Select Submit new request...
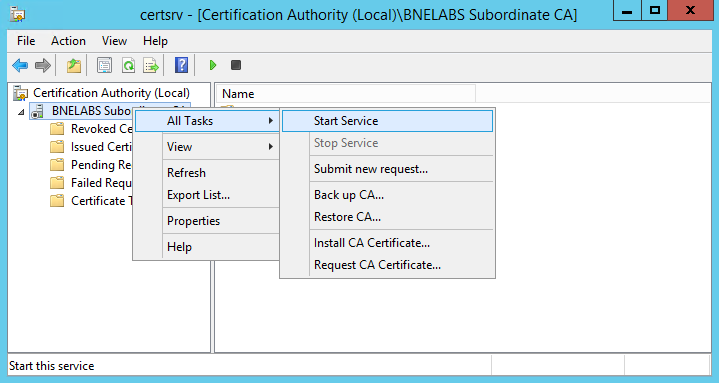Screen dimensions: 719x383 click(387, 169)
